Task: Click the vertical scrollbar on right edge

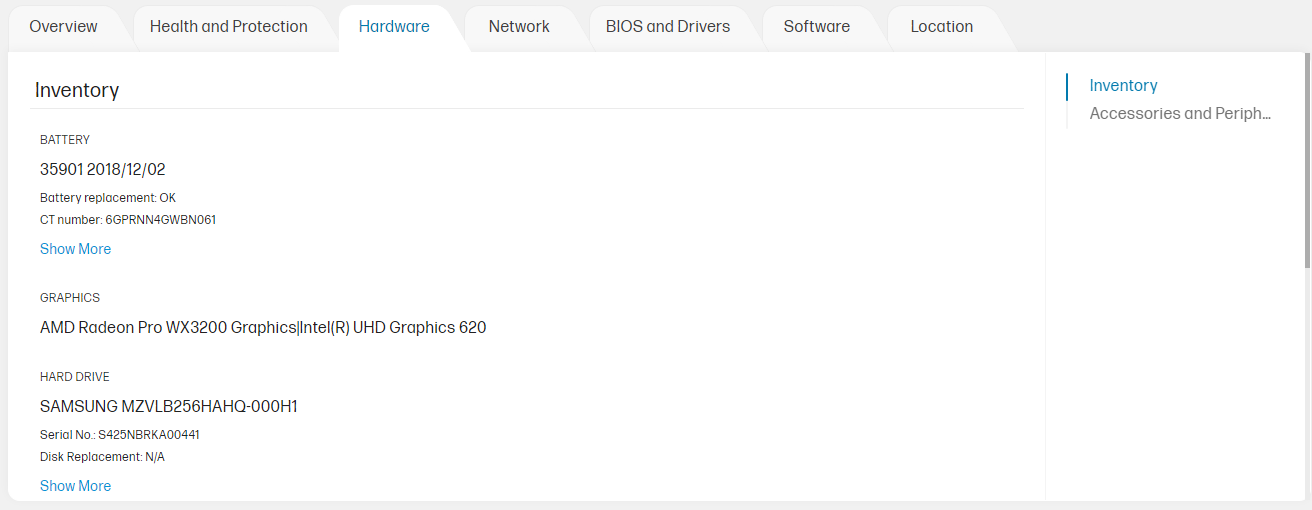Action: tap(1306, 160)
